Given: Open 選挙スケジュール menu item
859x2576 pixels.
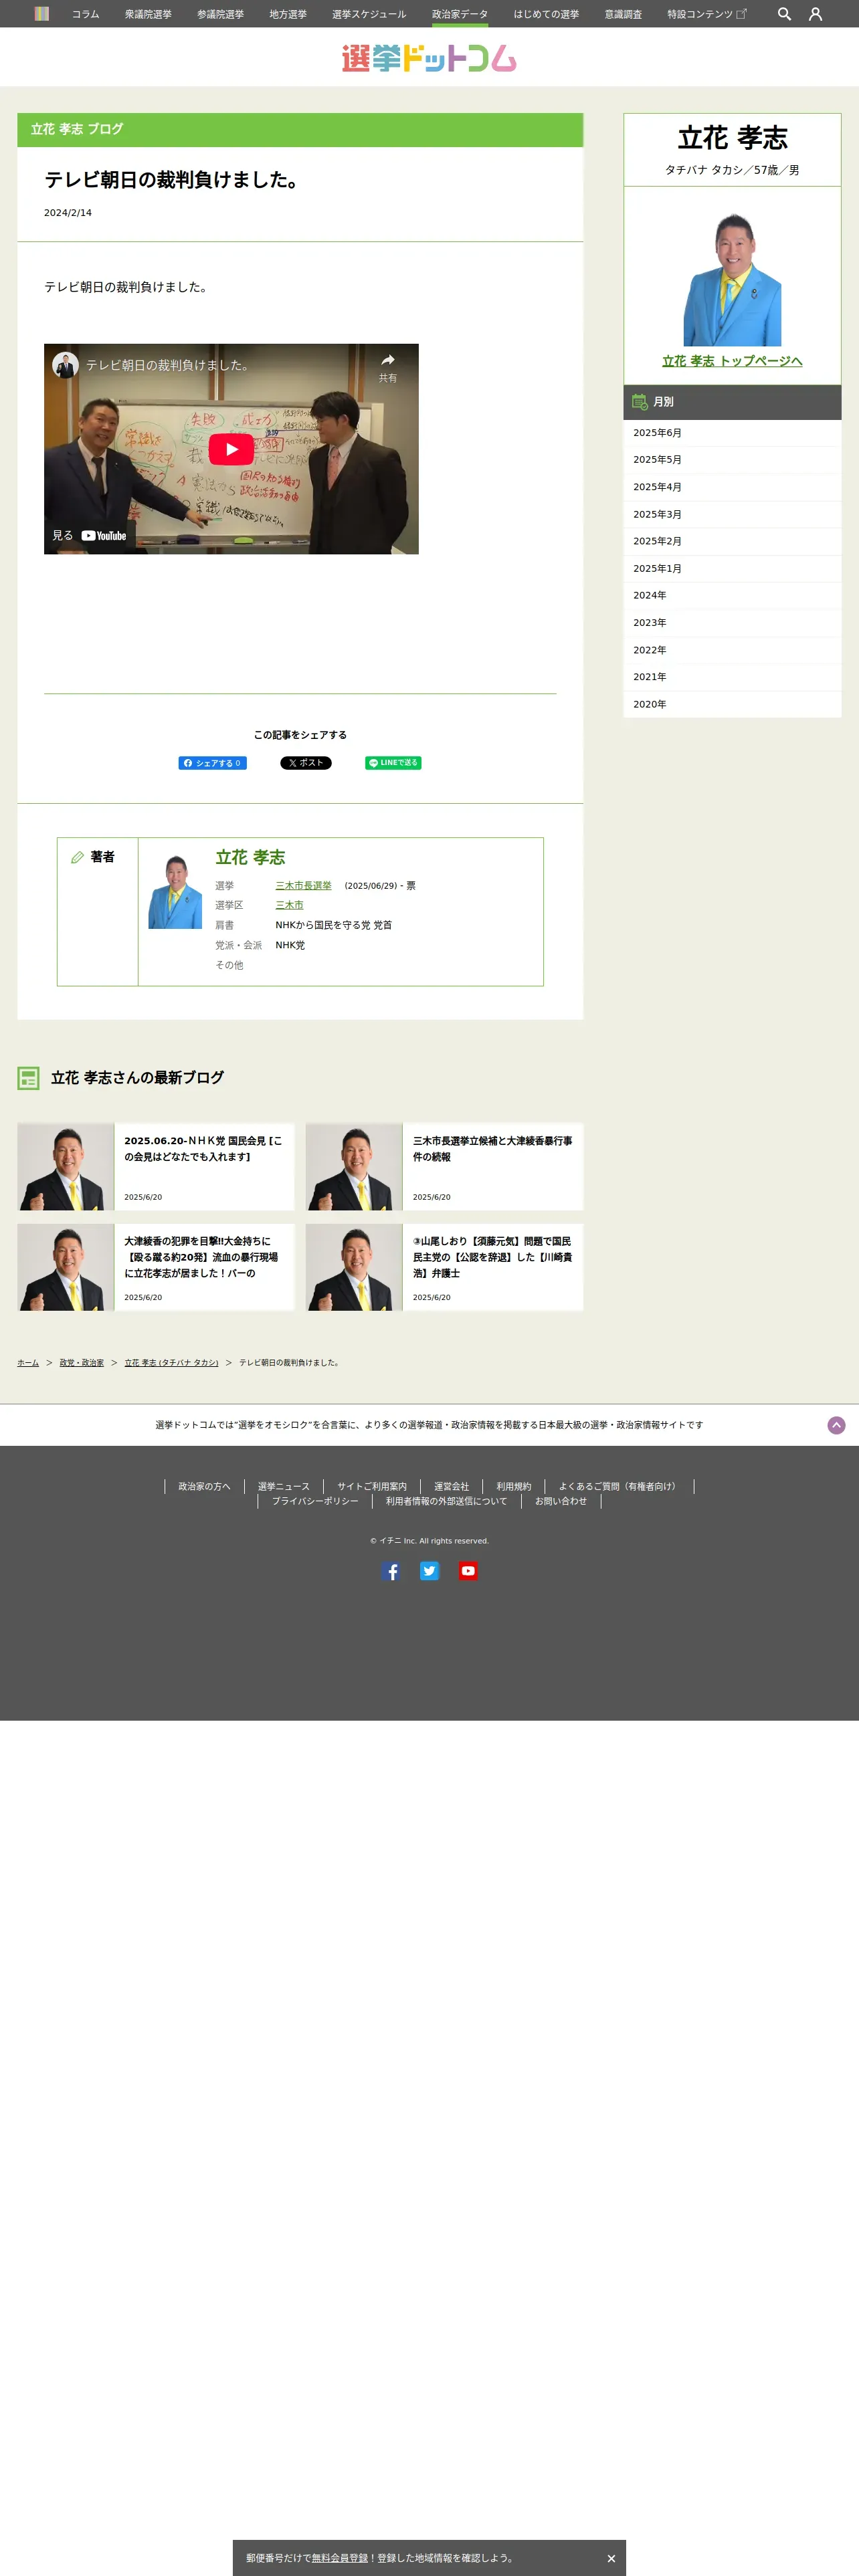Looking at the screenshot, I should [x=369, y=14].
